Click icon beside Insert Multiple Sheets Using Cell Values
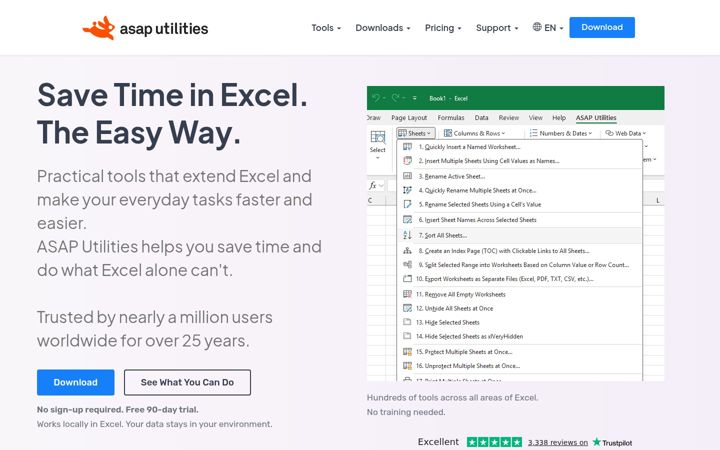The width and height of the screenshot is (720, 450). pyautogui.click(x=407, y=161)
